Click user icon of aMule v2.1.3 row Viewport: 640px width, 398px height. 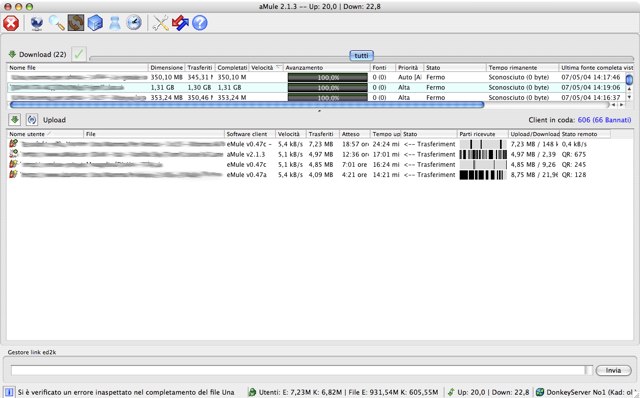point(13,154)
